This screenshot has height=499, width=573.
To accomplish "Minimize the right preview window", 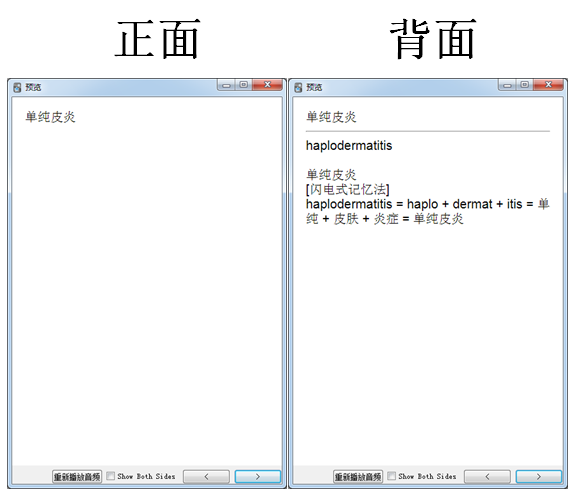I will pos(507,85).
